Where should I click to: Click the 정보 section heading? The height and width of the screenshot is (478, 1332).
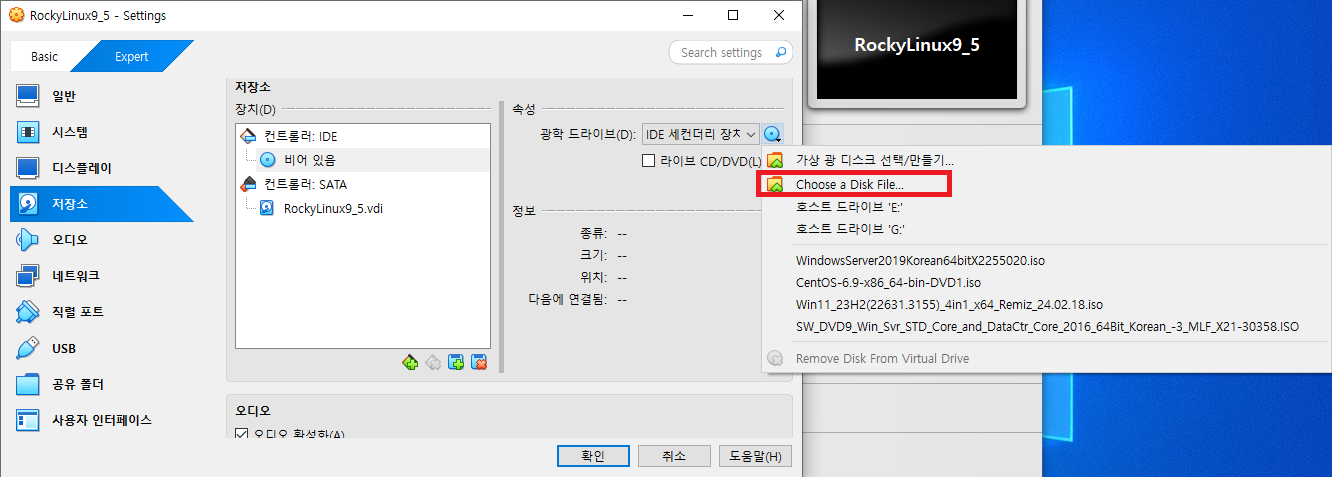[524, 211]
